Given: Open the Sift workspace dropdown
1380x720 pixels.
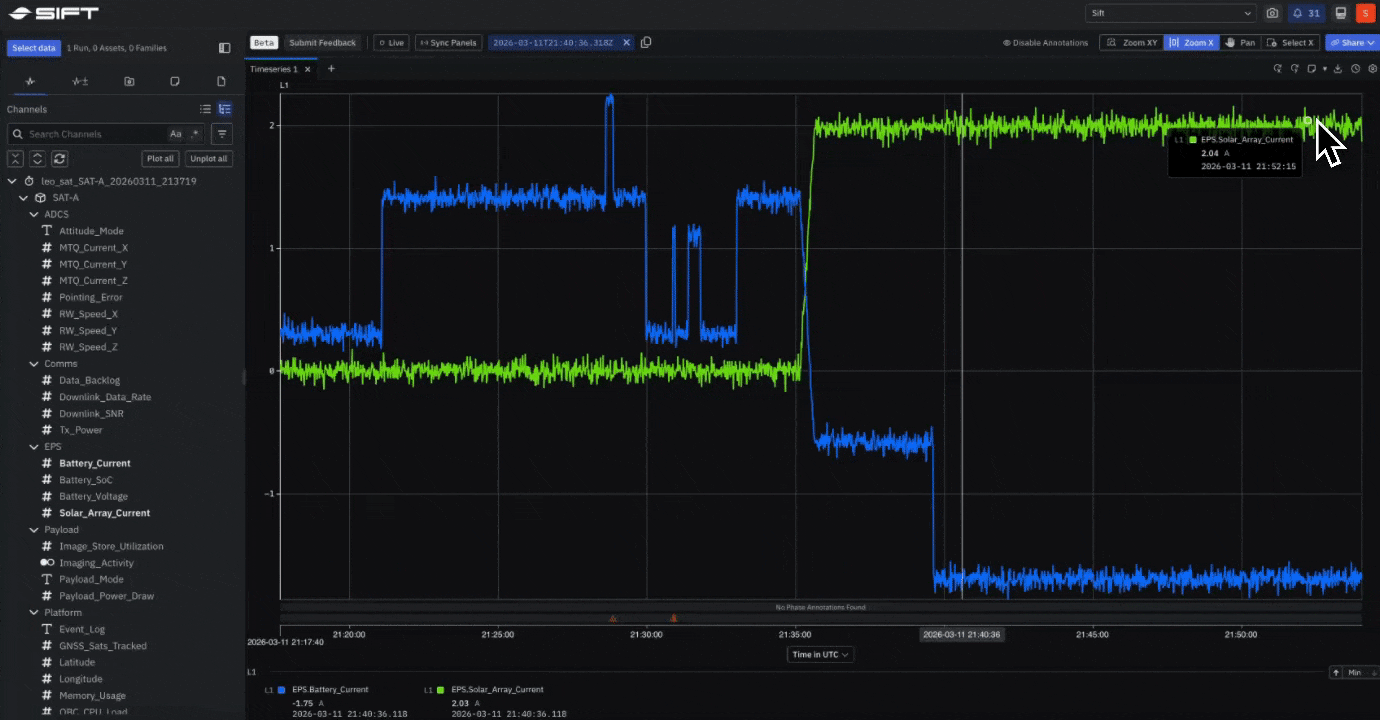Looking at the screenshot, I should click(1170, 12).
